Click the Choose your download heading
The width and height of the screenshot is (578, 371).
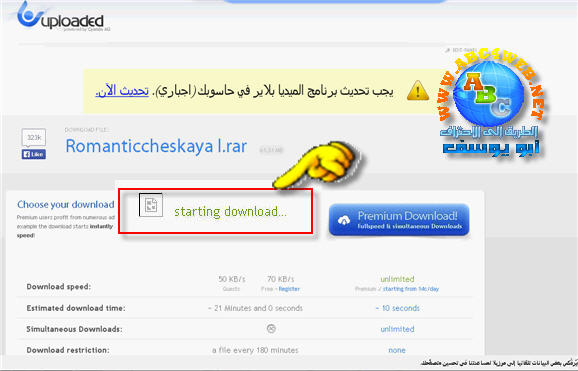[66, 204]
